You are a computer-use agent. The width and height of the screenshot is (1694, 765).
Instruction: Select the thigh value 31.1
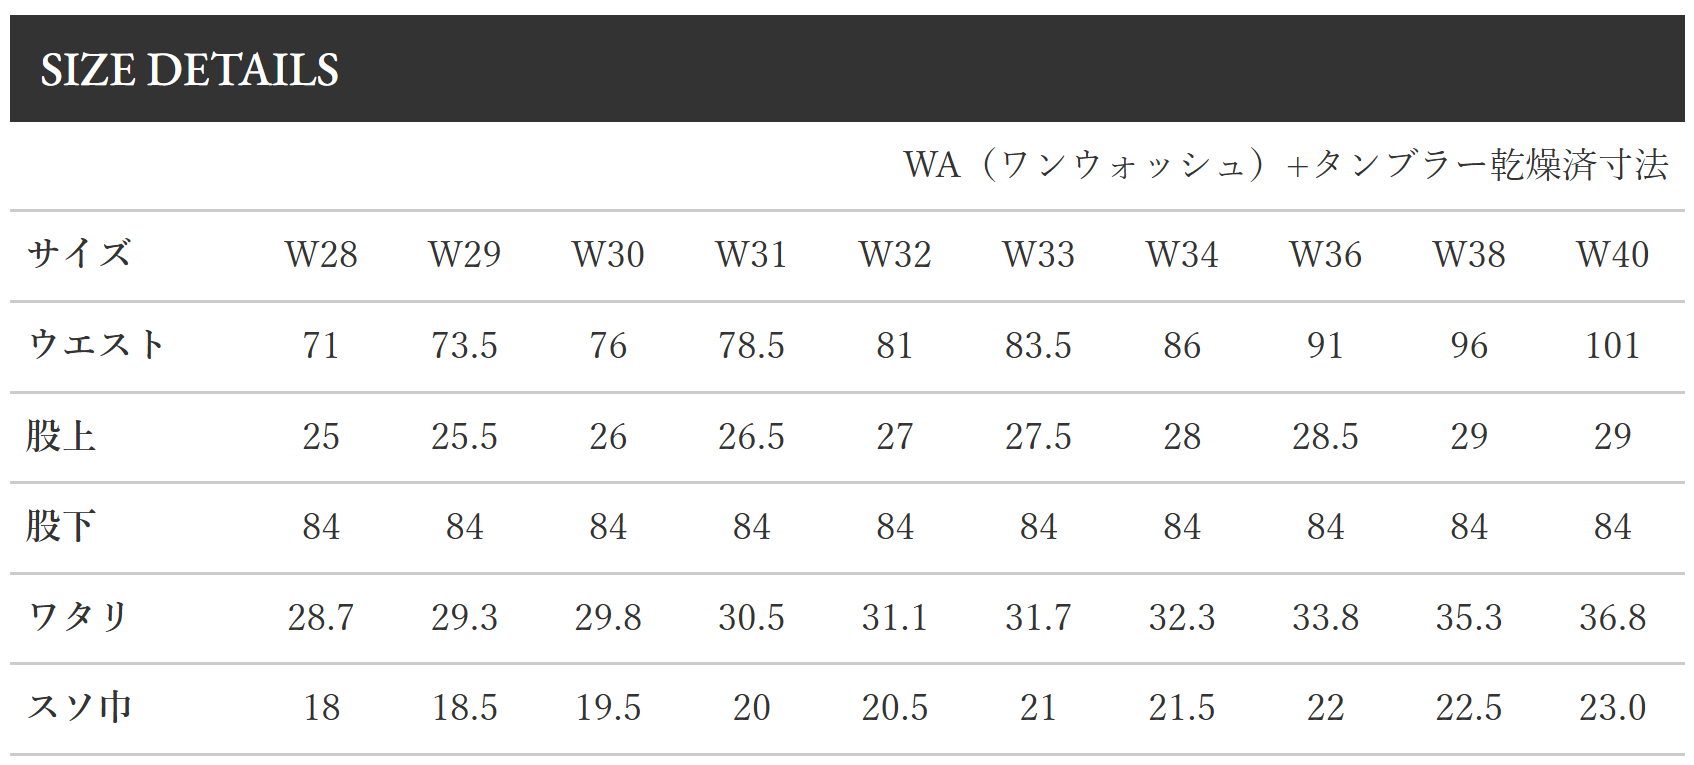click(895, 618)
